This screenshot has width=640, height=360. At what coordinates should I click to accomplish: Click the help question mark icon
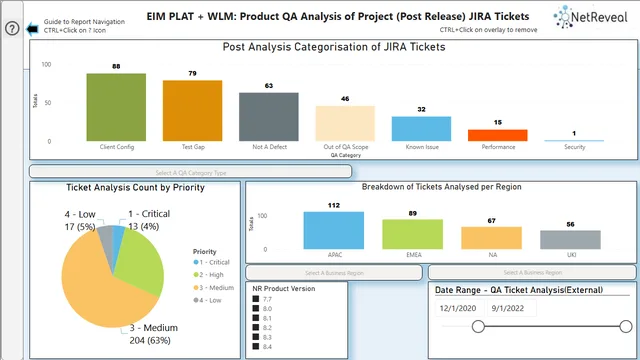point(12,29)
